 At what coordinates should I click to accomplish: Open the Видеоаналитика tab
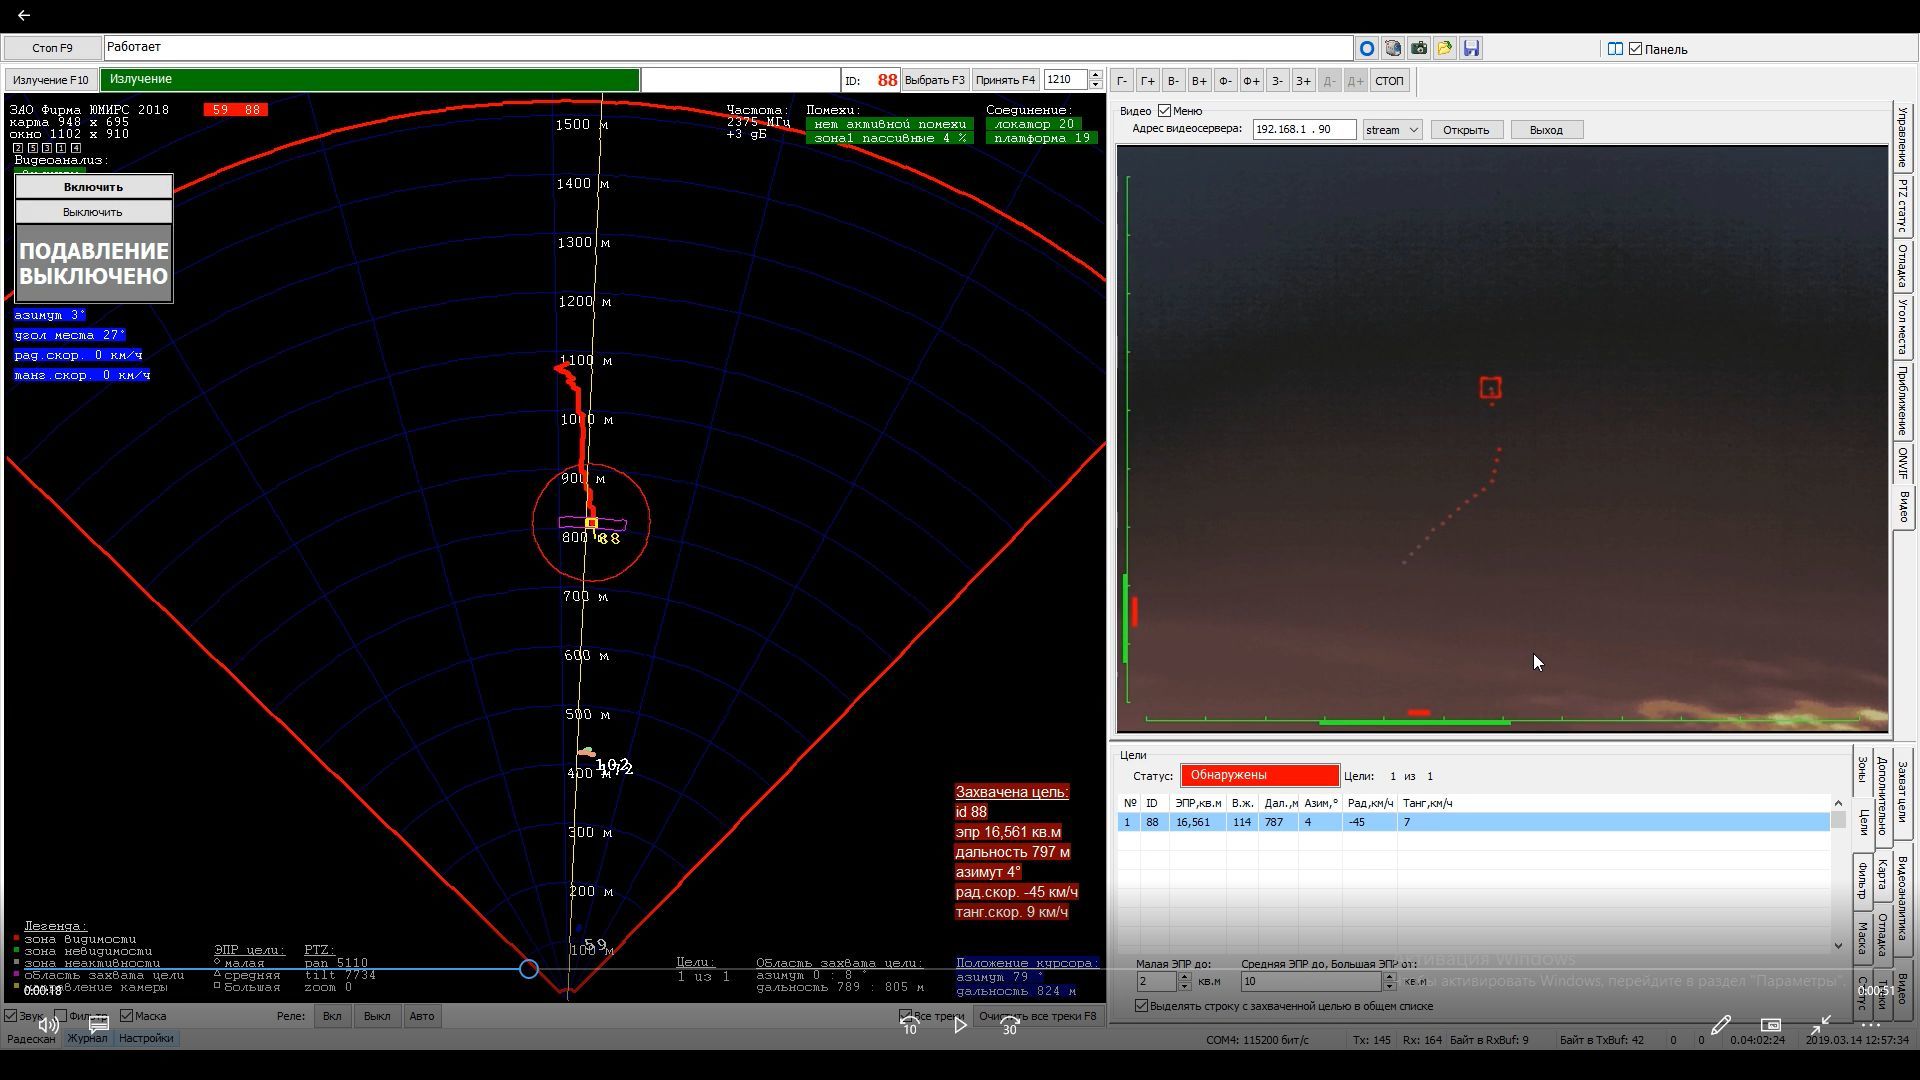click(x=1902, y=897)
